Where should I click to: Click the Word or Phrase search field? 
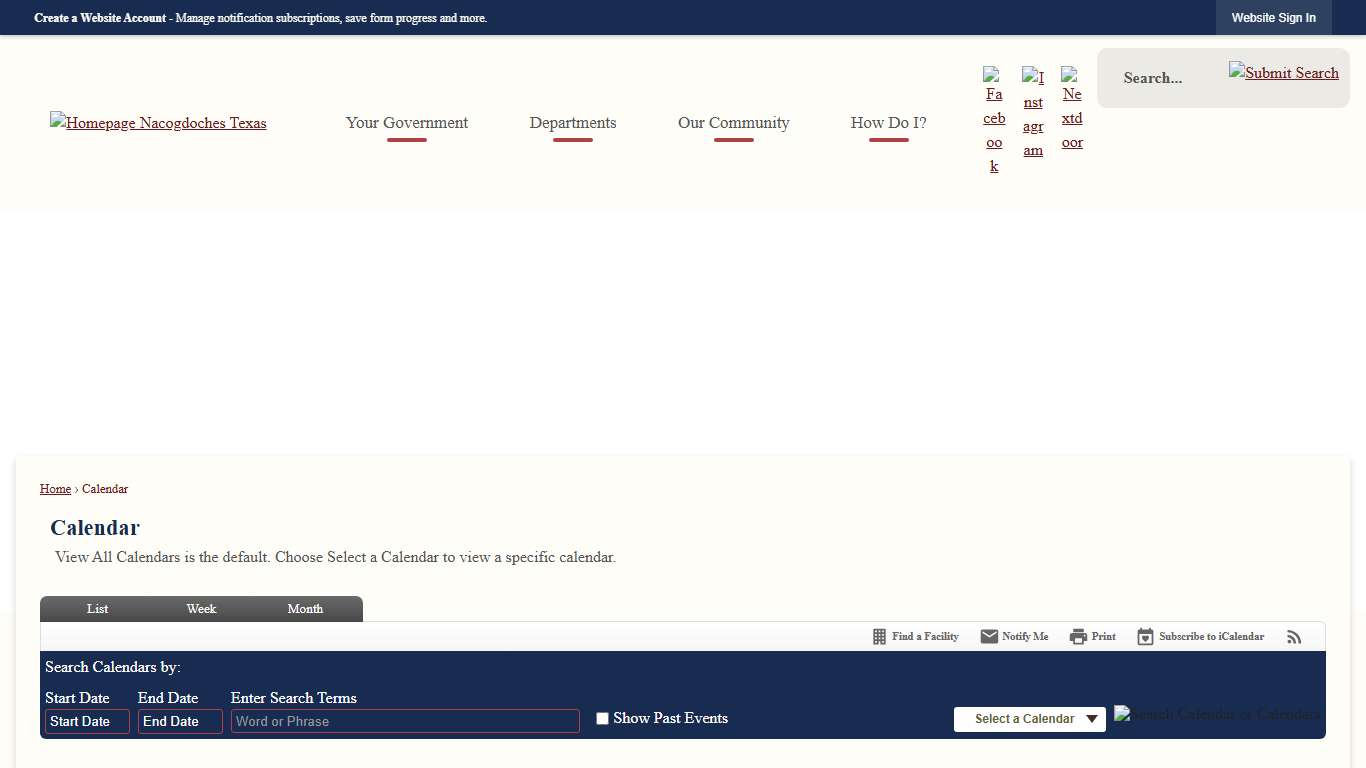tap(405, 722)
